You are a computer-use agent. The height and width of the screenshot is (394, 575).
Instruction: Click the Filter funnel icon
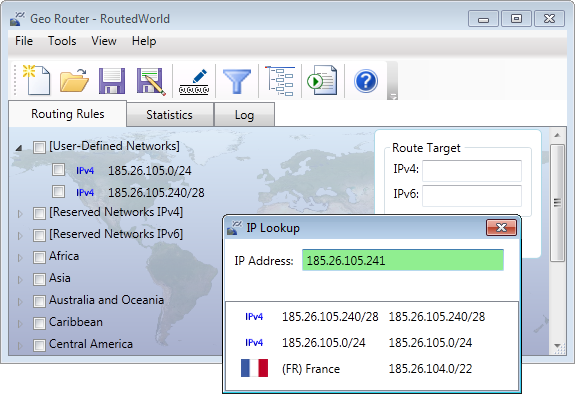click(x=237, y=81)
